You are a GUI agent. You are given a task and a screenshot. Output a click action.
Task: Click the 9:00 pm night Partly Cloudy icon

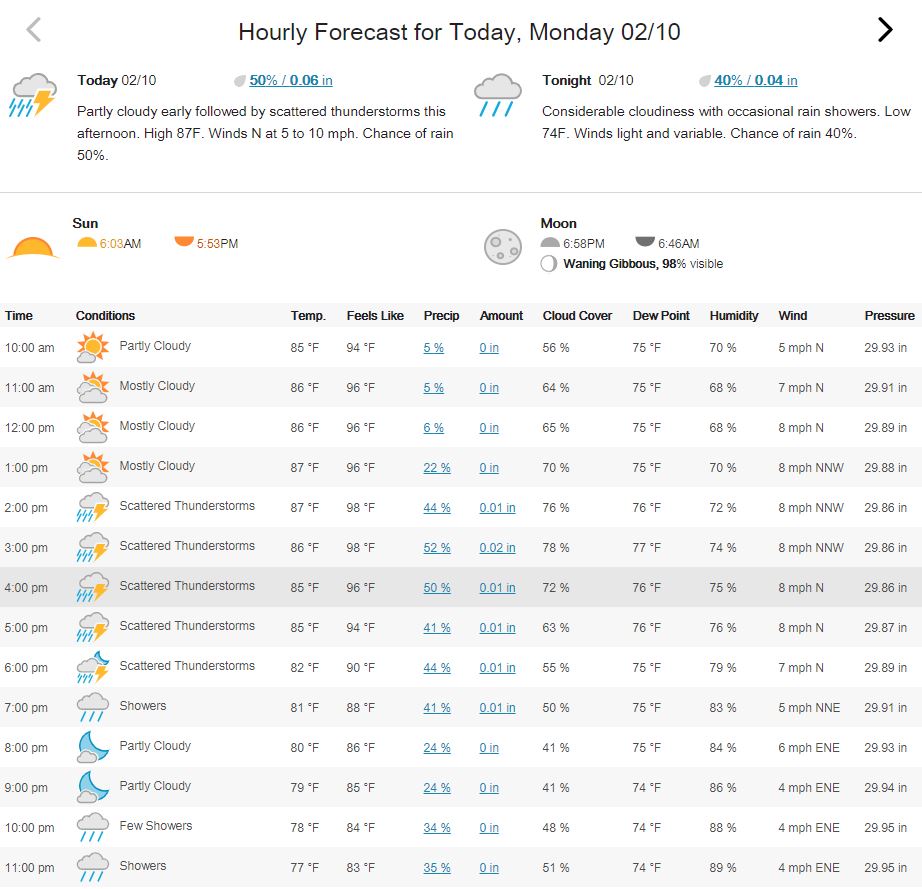click(x=93, y=787)
